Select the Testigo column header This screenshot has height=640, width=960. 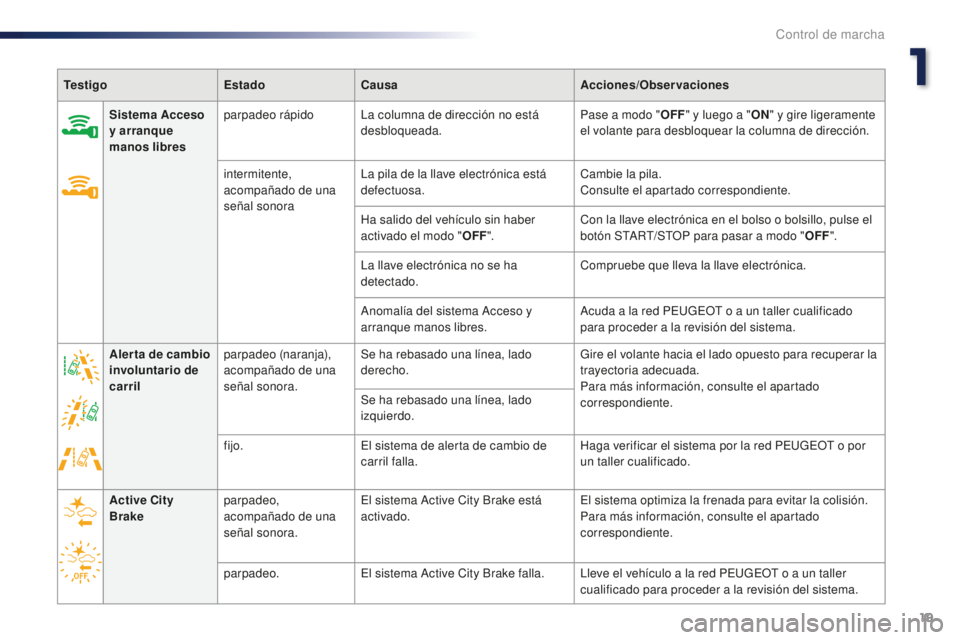pos(85,85)
